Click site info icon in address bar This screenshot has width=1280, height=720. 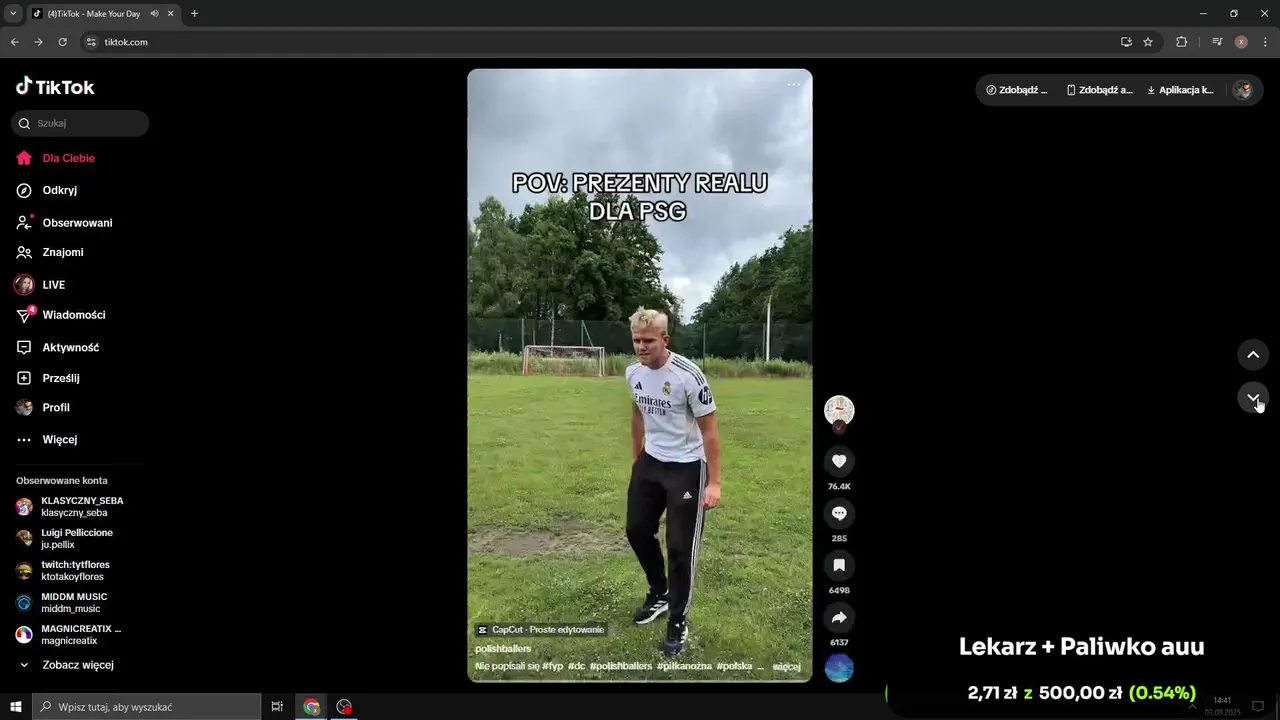click(91, 42)
